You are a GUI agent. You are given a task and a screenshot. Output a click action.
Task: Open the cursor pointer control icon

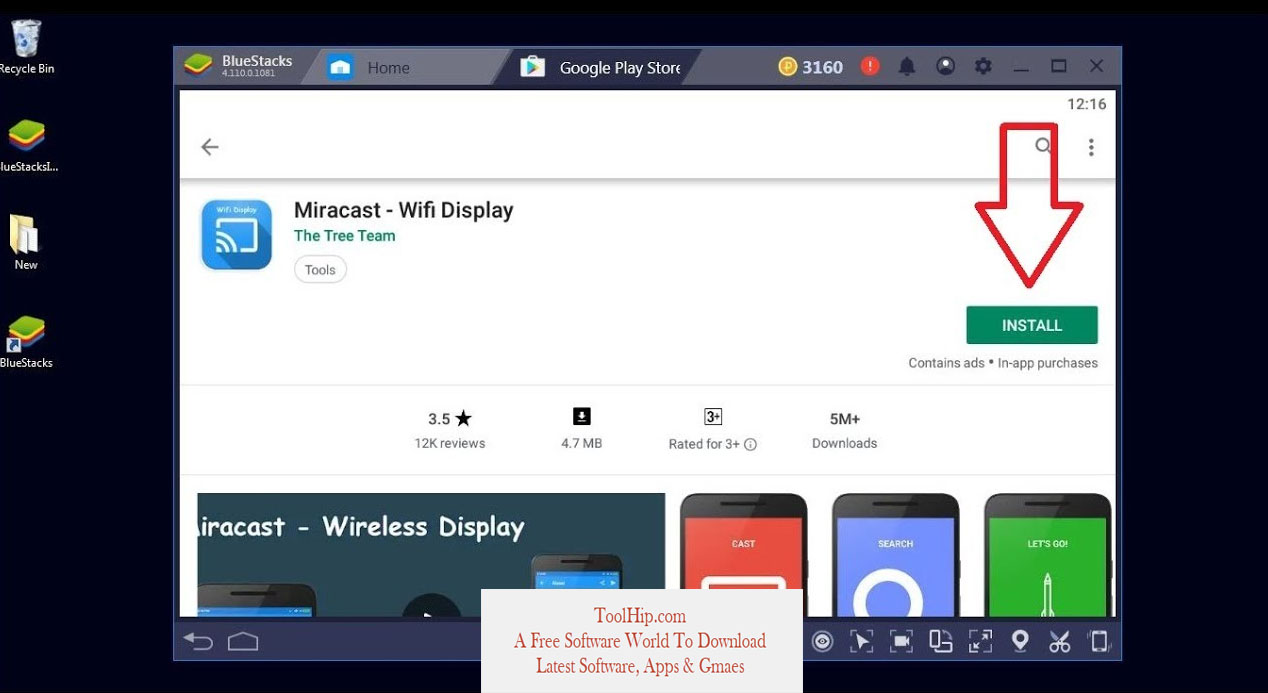861,641
